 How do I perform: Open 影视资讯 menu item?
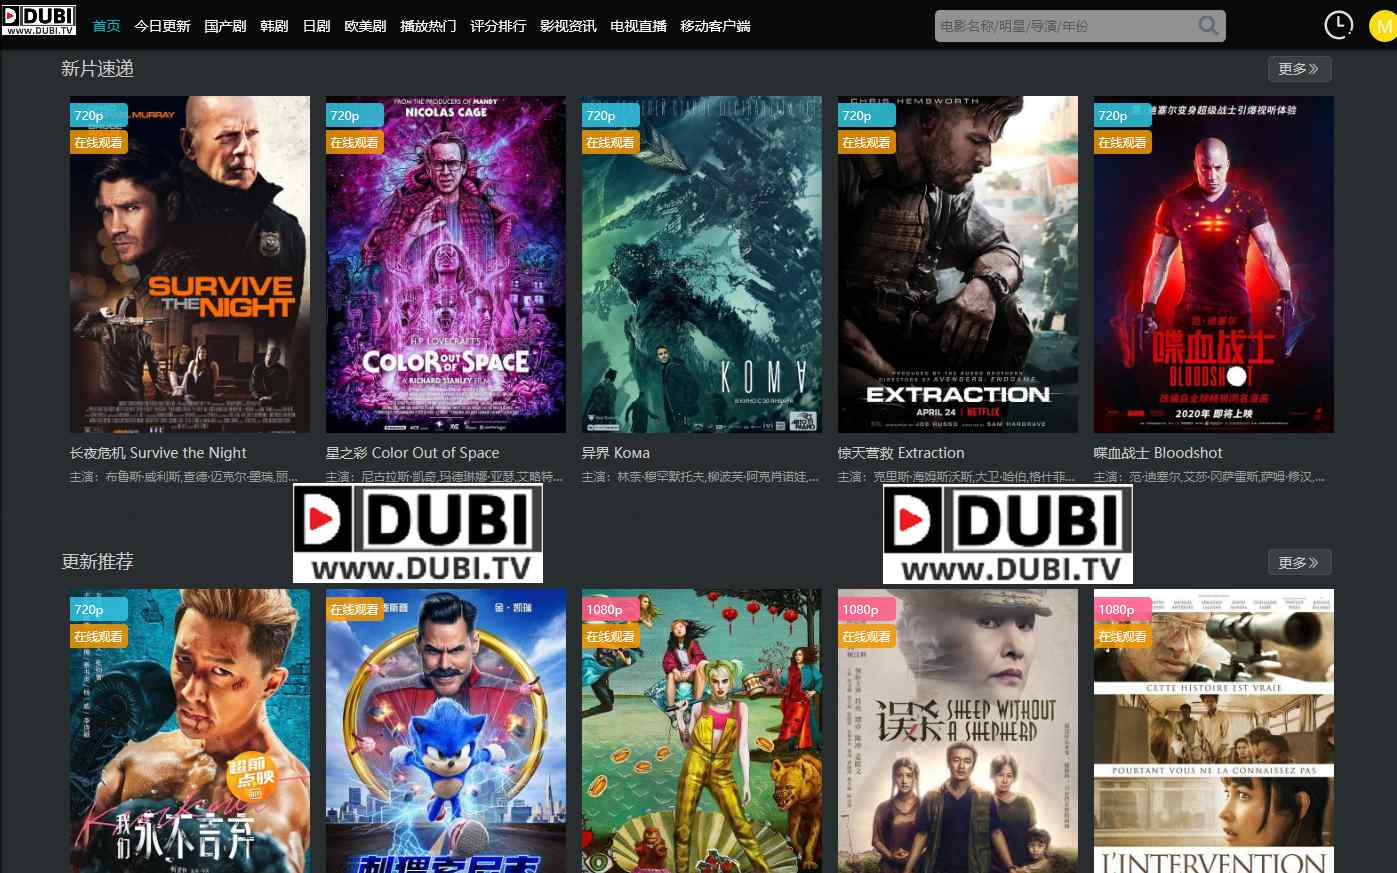click(x=568, y=26)
